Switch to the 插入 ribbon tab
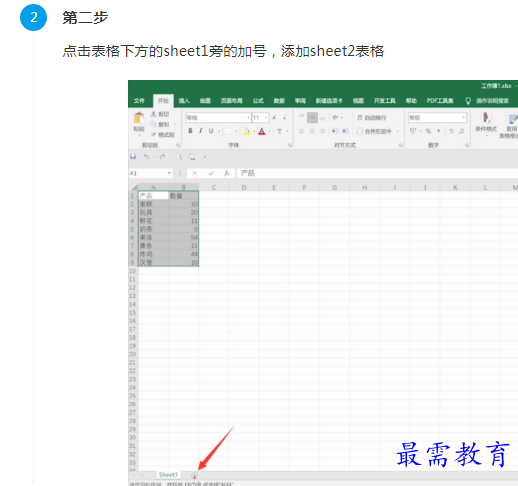Image resolution: width=518 pixels, height=486 pixels. click(184, 101)
